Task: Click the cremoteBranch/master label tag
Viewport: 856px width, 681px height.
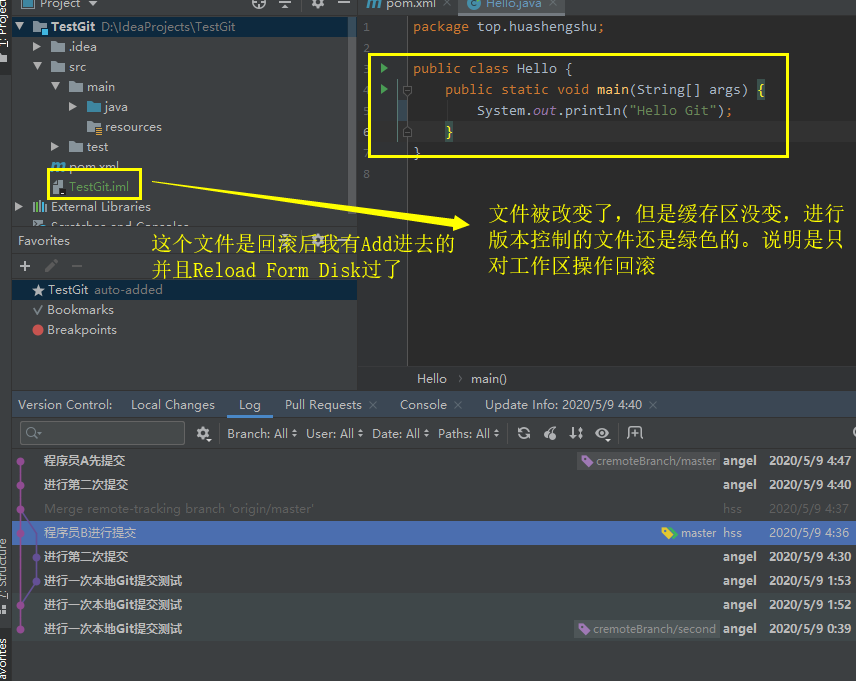Action: [649, 461]
